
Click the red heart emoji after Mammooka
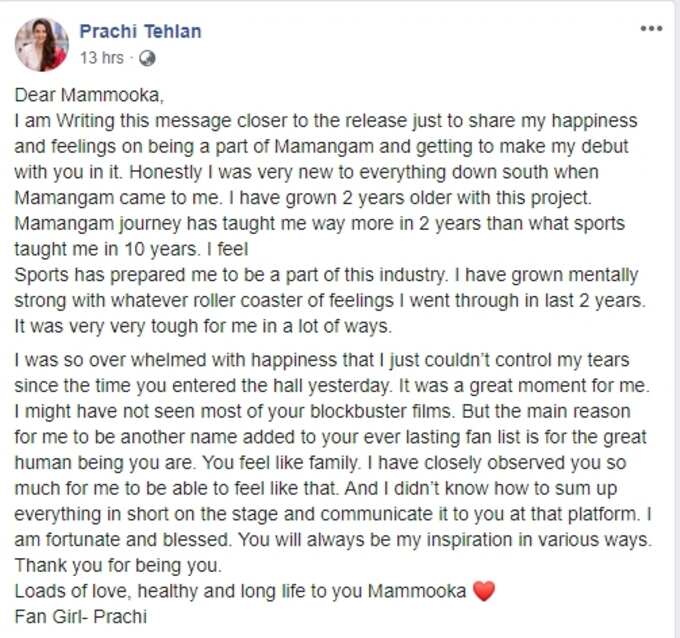[484, 591]
